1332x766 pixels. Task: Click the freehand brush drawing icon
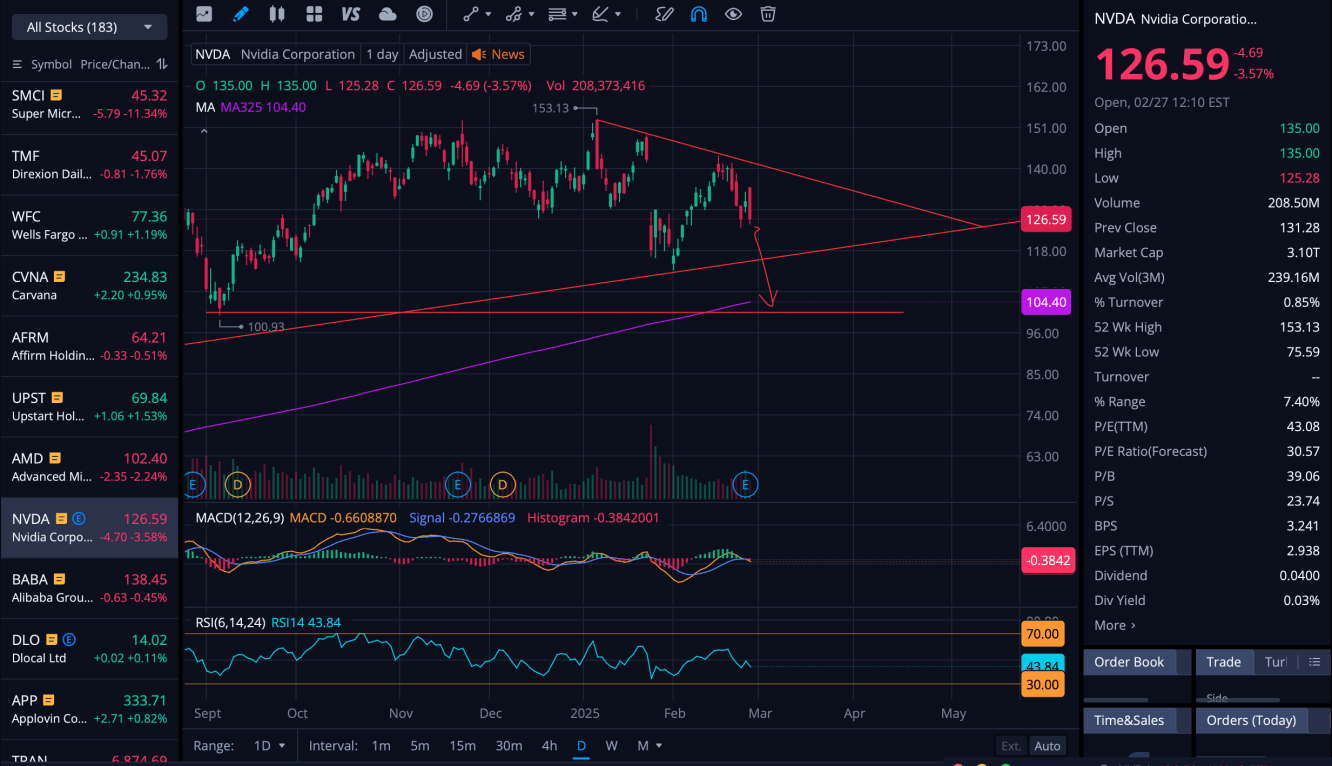click(x=664, y=14)
